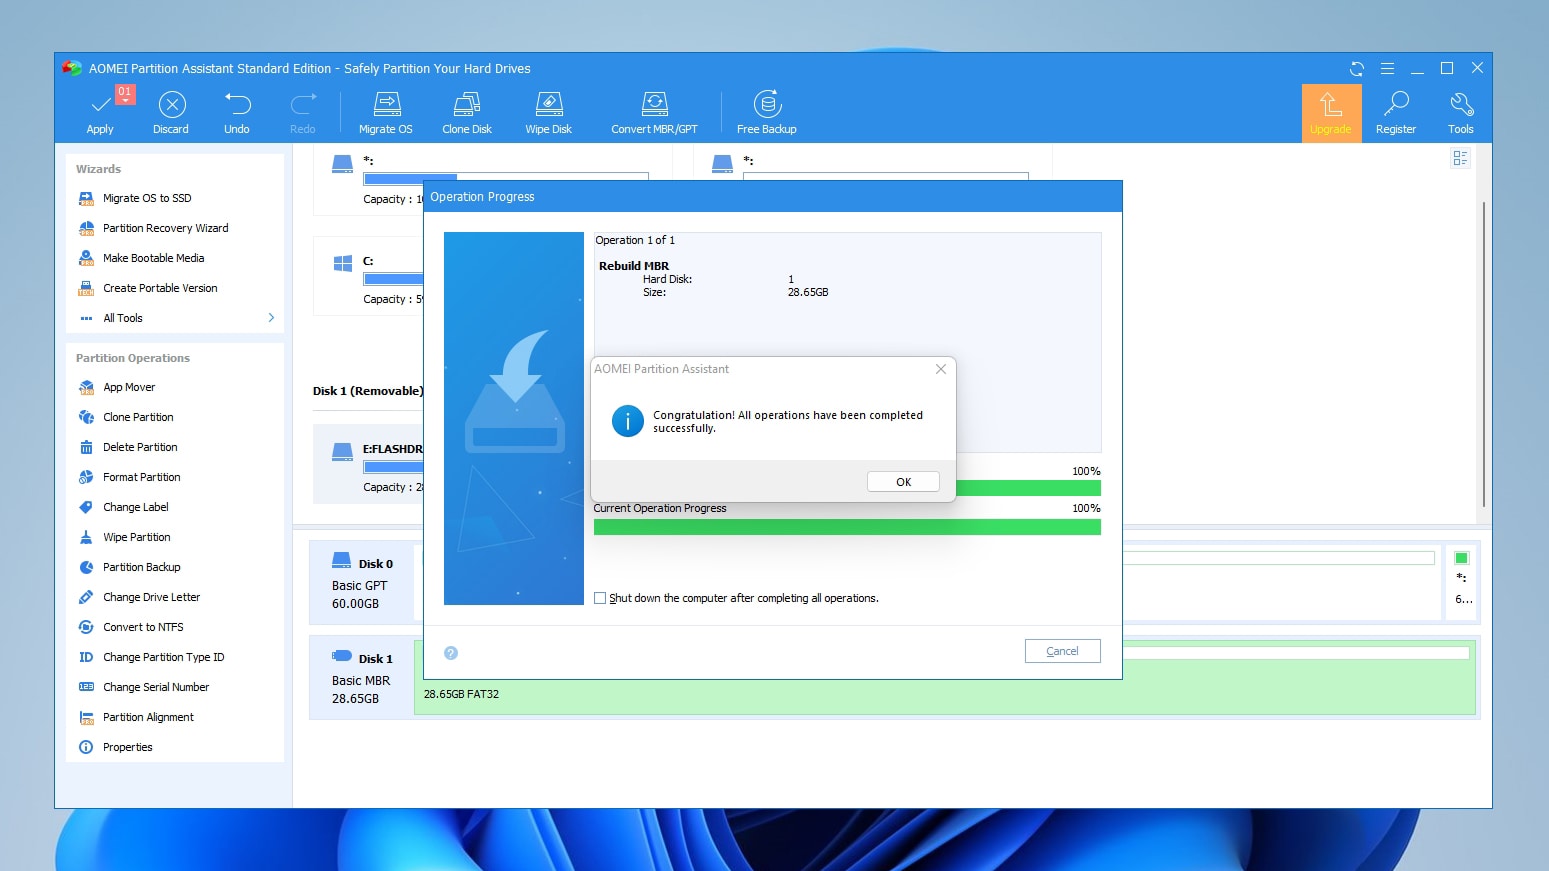
Task: Open the Register option
Action: click(1396, 112)
